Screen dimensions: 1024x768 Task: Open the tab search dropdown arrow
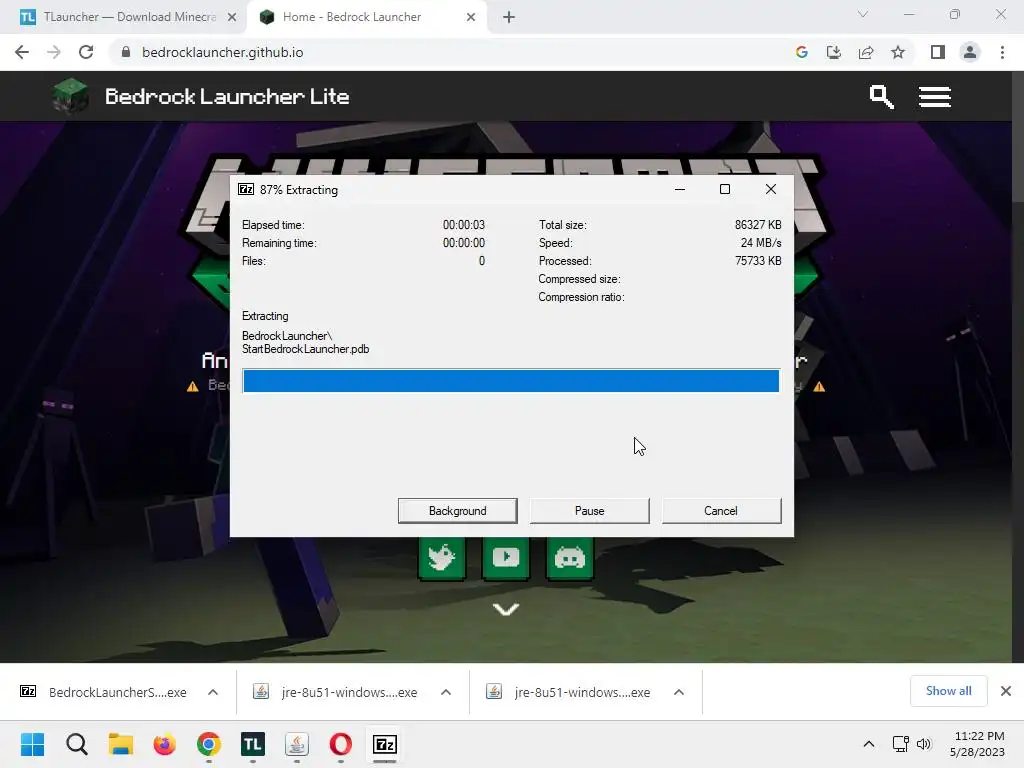863,14
